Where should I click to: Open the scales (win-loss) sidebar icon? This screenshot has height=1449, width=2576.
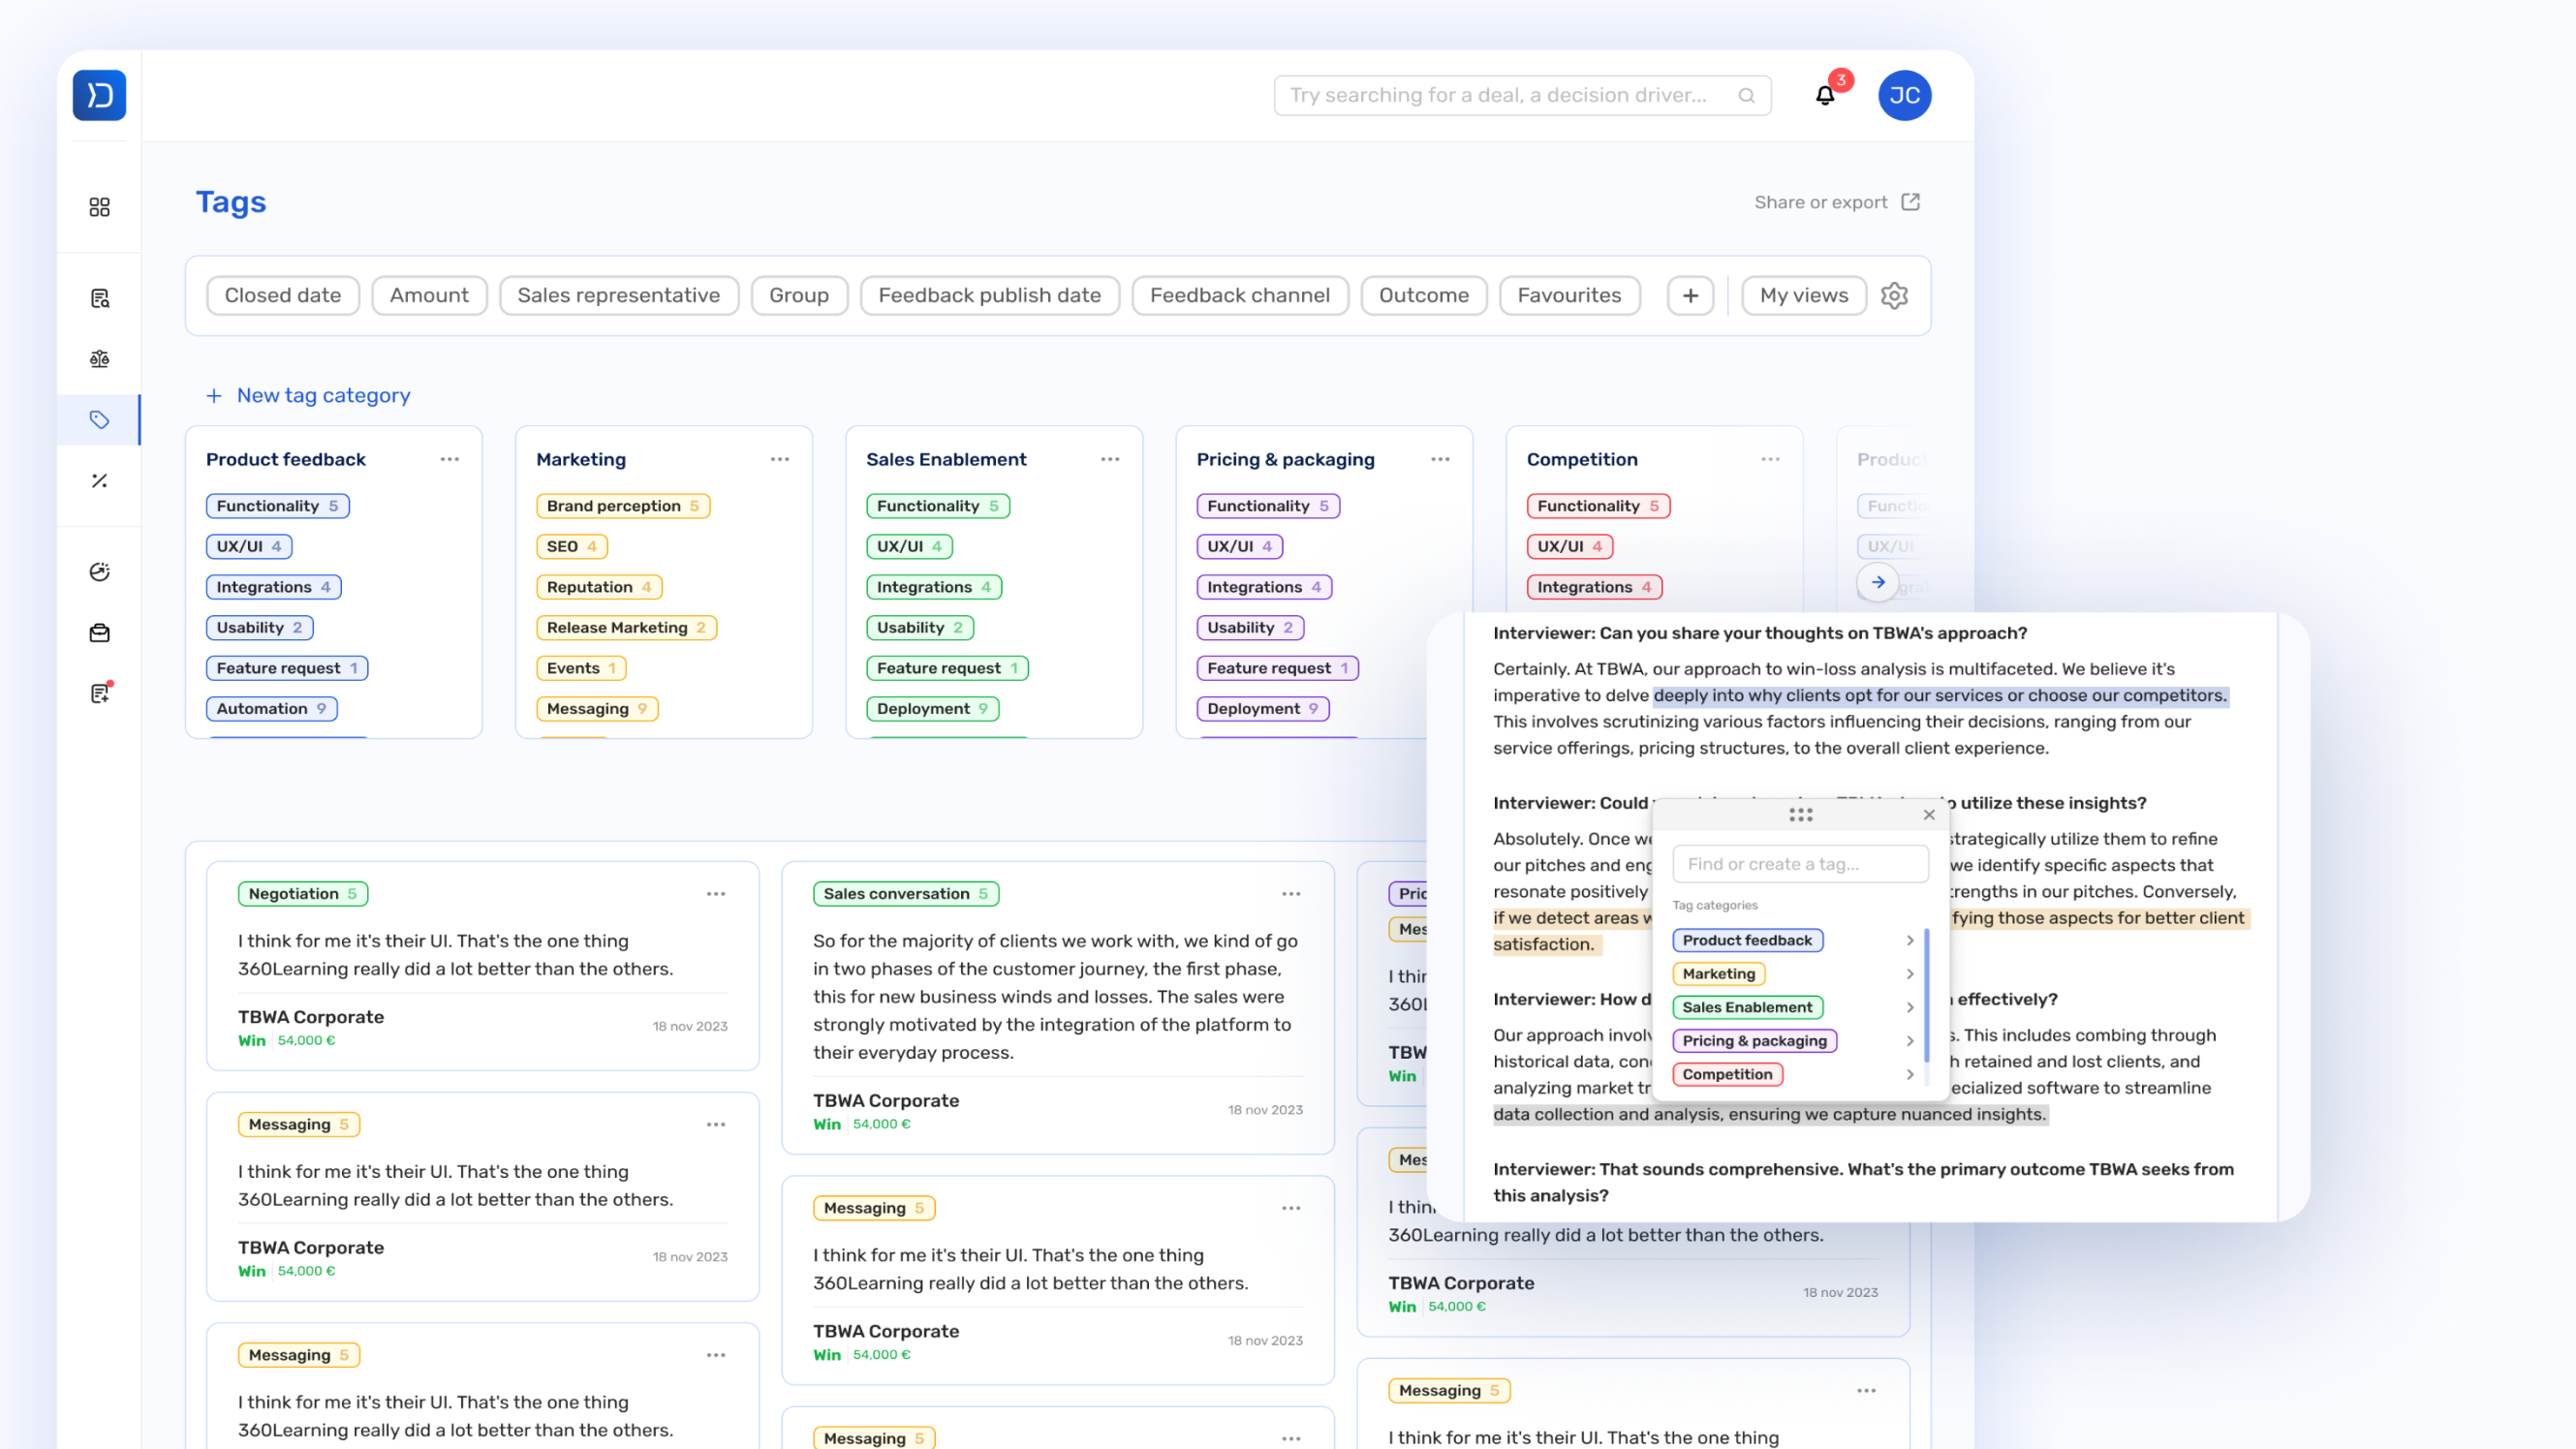pyautogui.click(x=99, y=359)
